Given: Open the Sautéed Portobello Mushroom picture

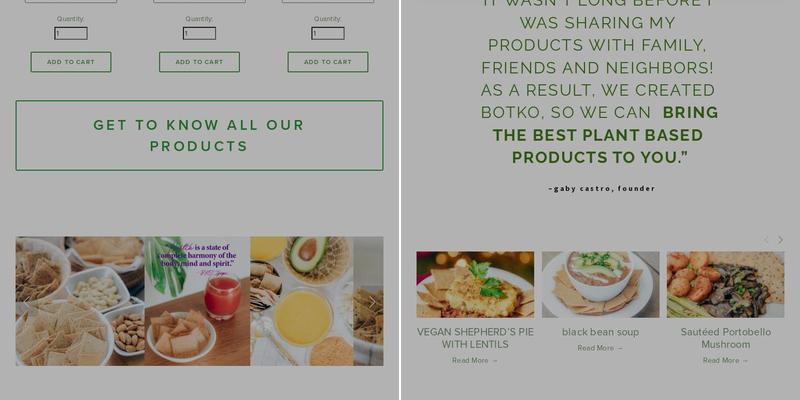Looking at the screenshot, I should (x=726, y=284).
